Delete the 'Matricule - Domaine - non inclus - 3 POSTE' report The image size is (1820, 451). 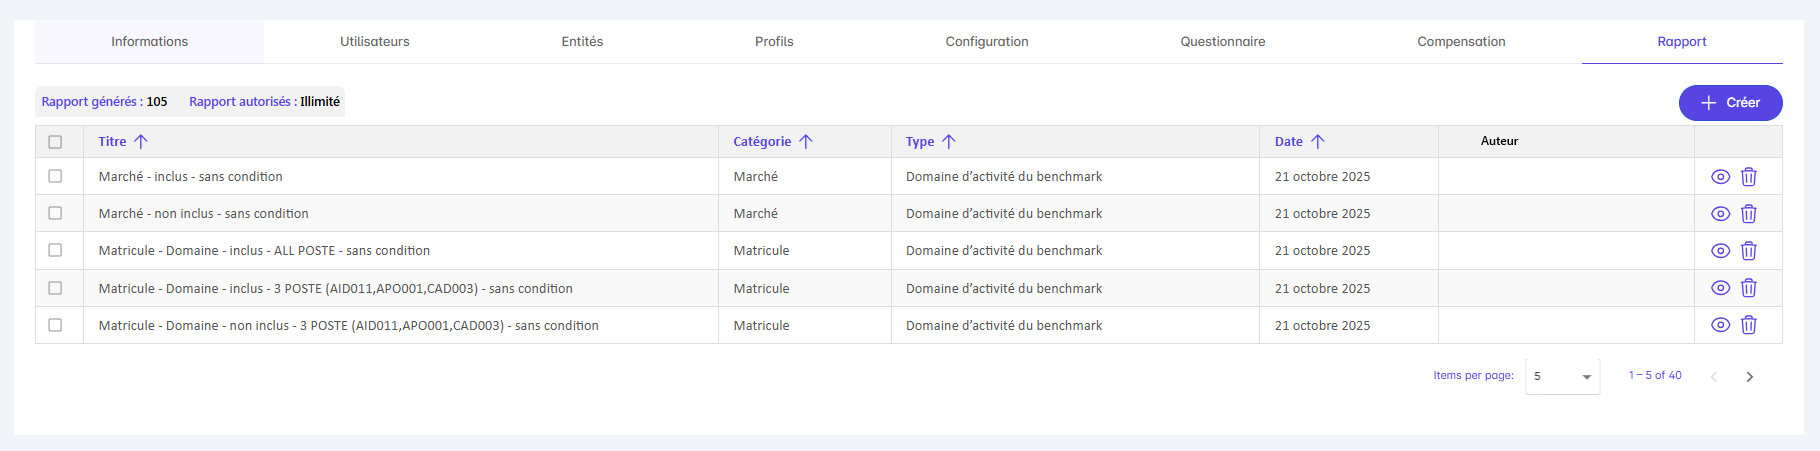pos(1748,325)
